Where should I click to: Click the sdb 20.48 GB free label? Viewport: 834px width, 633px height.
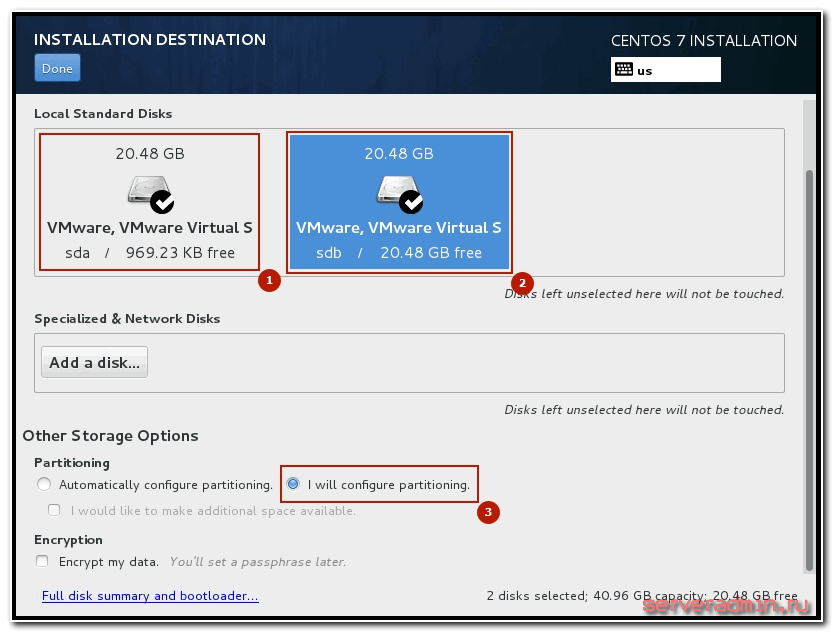point(399,253)
